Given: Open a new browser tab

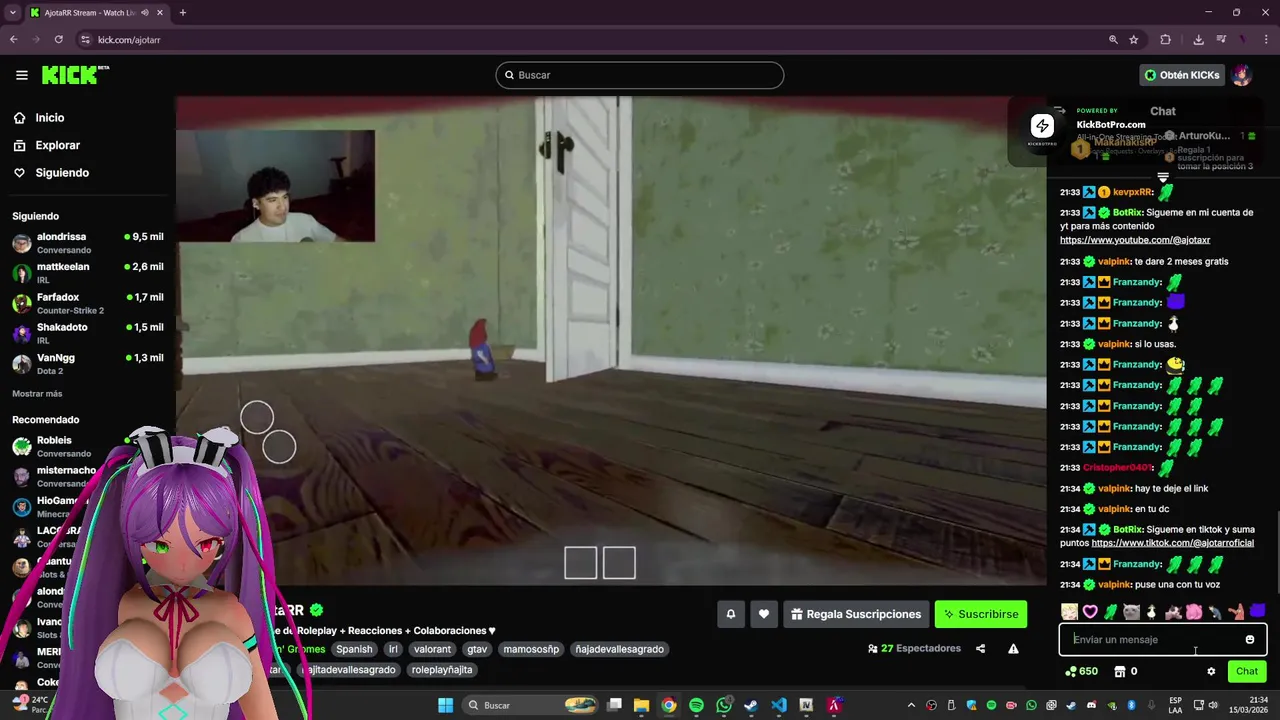Looking at the screenshot, I should [183, 13].
